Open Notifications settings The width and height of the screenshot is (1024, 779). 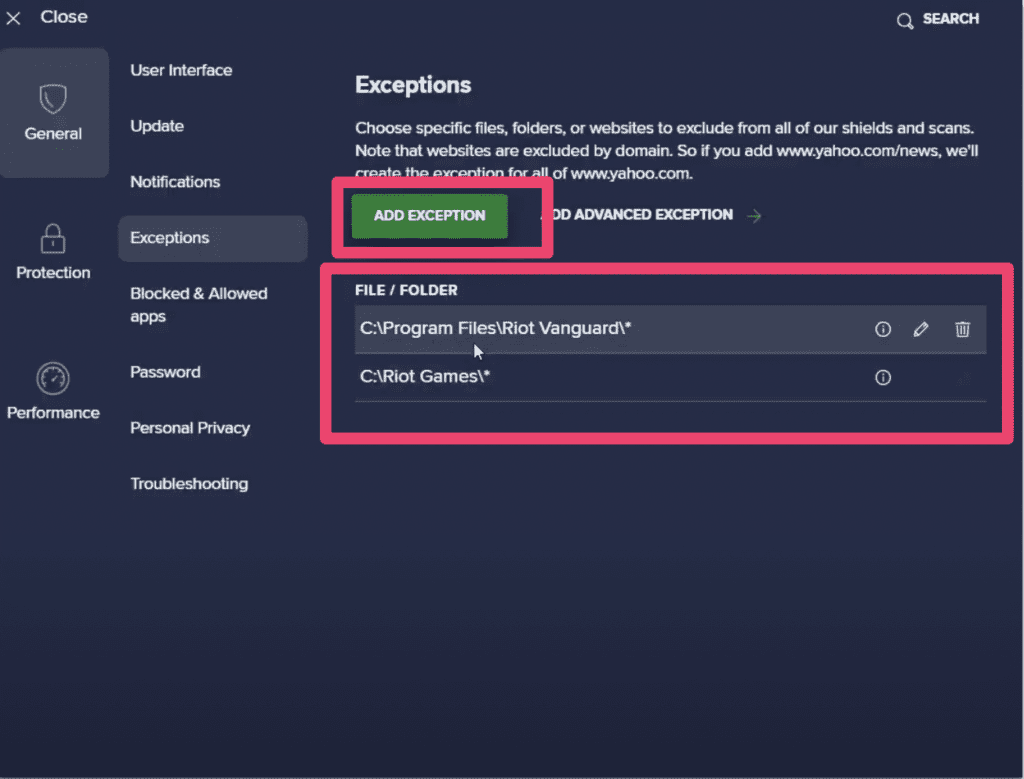[175, 182]
